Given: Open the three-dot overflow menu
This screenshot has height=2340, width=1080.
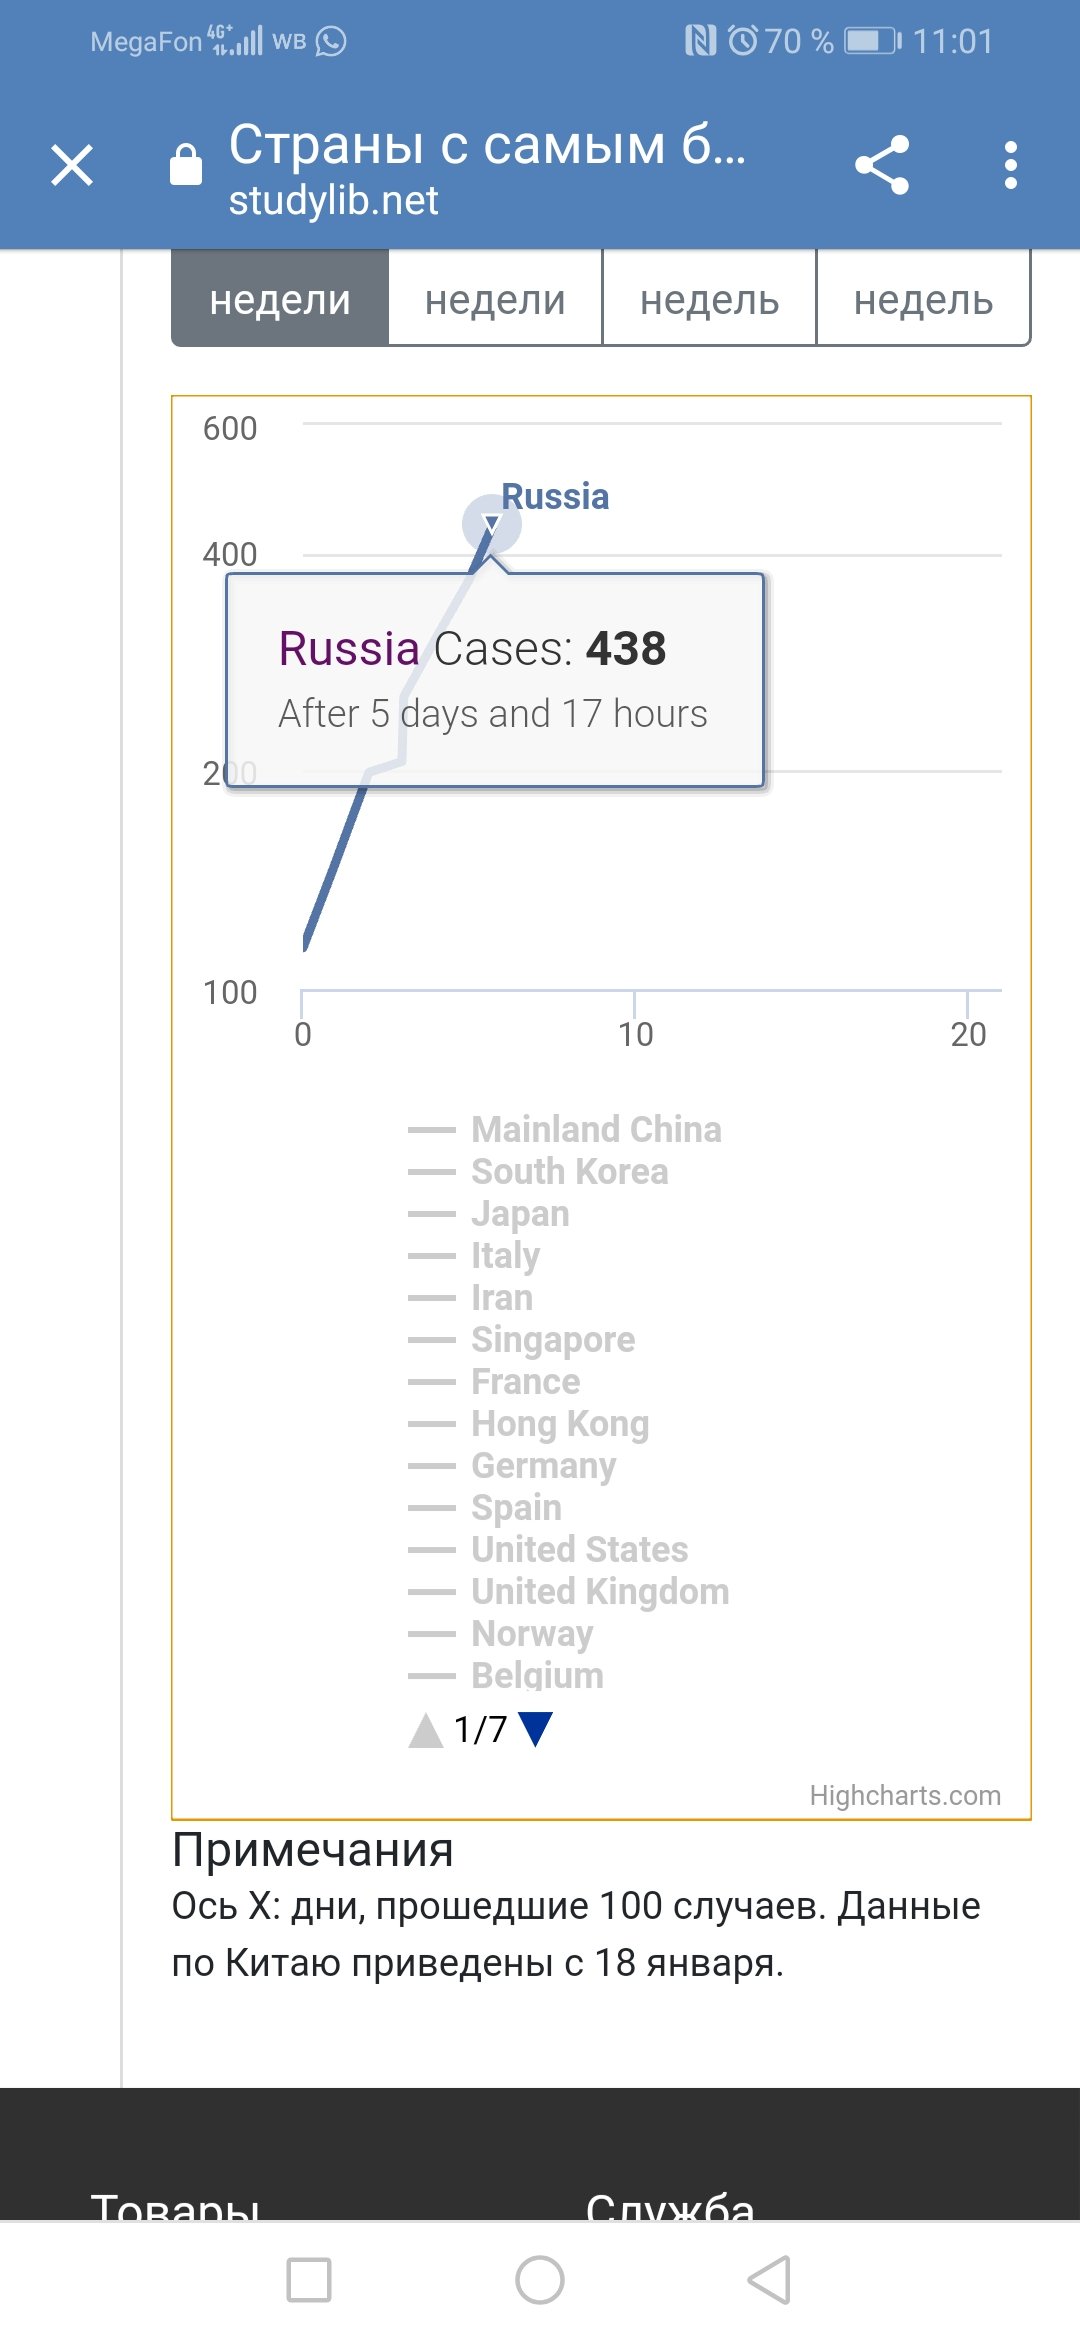Looking at the screenshot, I should [1011, 165].
